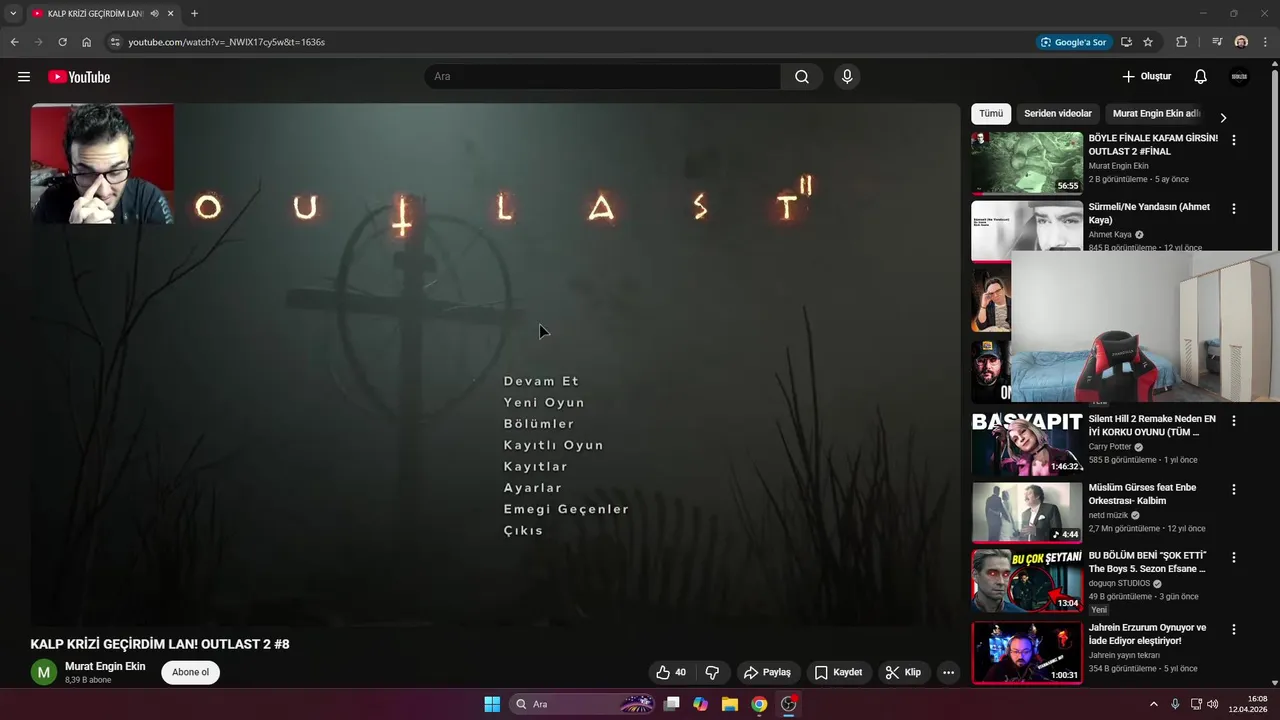Open Task View on the taskbar
1280x720 pixels.
672,704
